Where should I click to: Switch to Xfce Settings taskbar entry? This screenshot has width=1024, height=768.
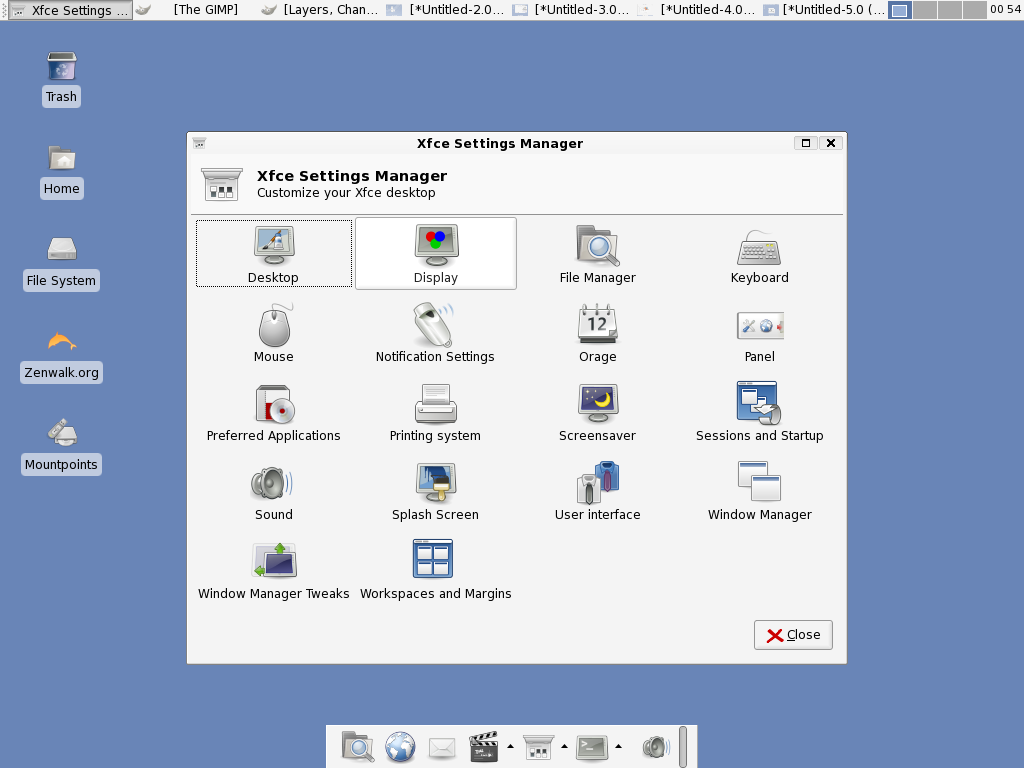[71, 10]
